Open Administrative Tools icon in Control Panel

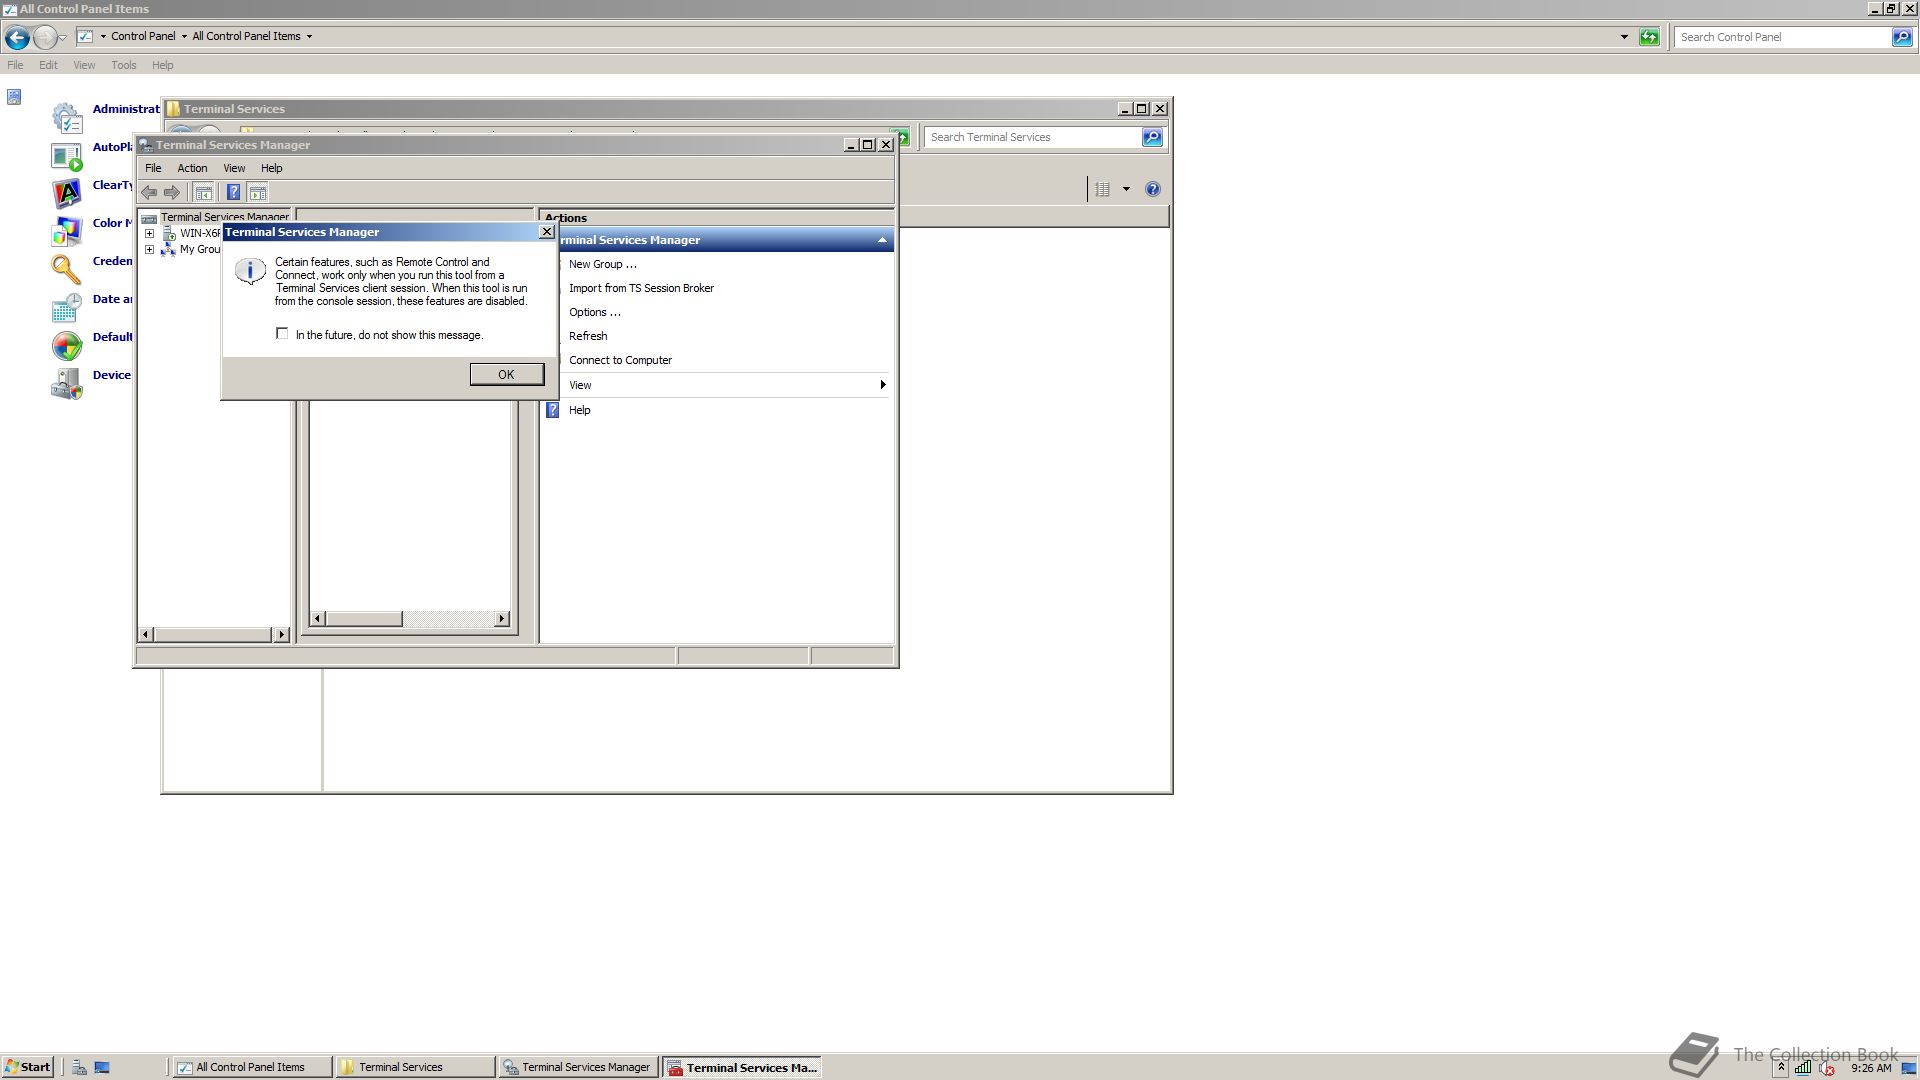[x=67, y=118]
